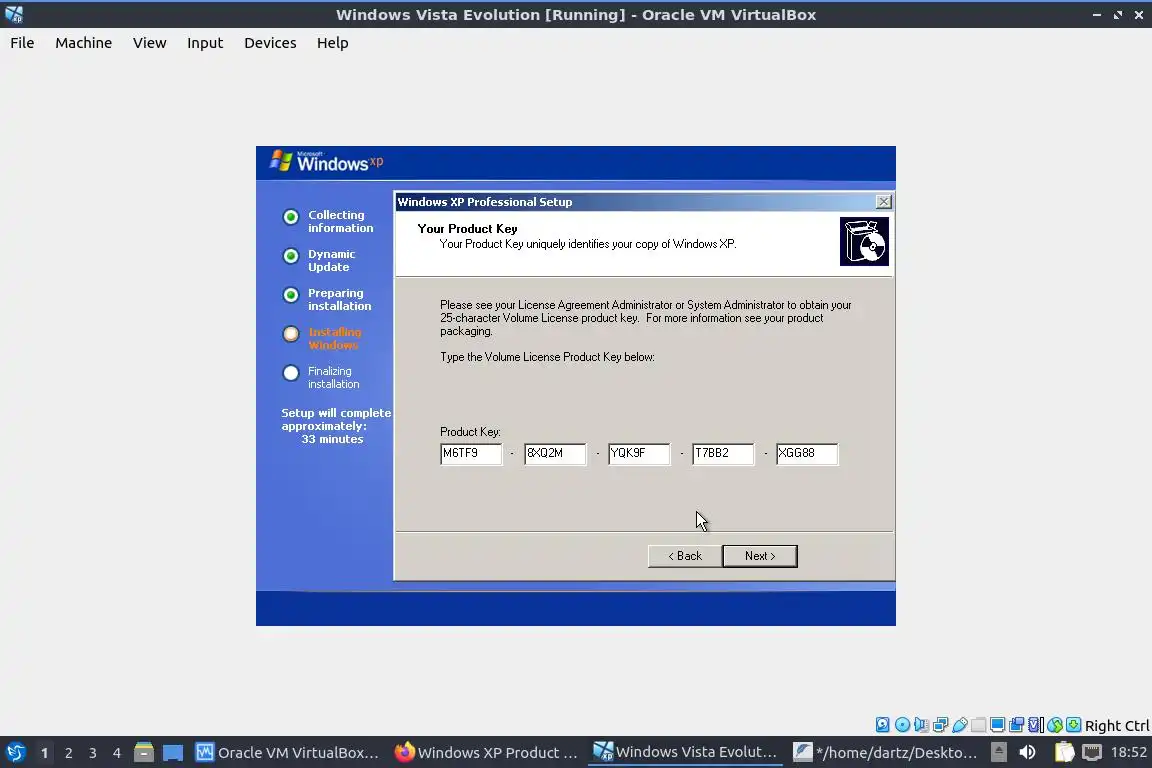Minimize the VirtualBox window

(x=1097, y=14)
